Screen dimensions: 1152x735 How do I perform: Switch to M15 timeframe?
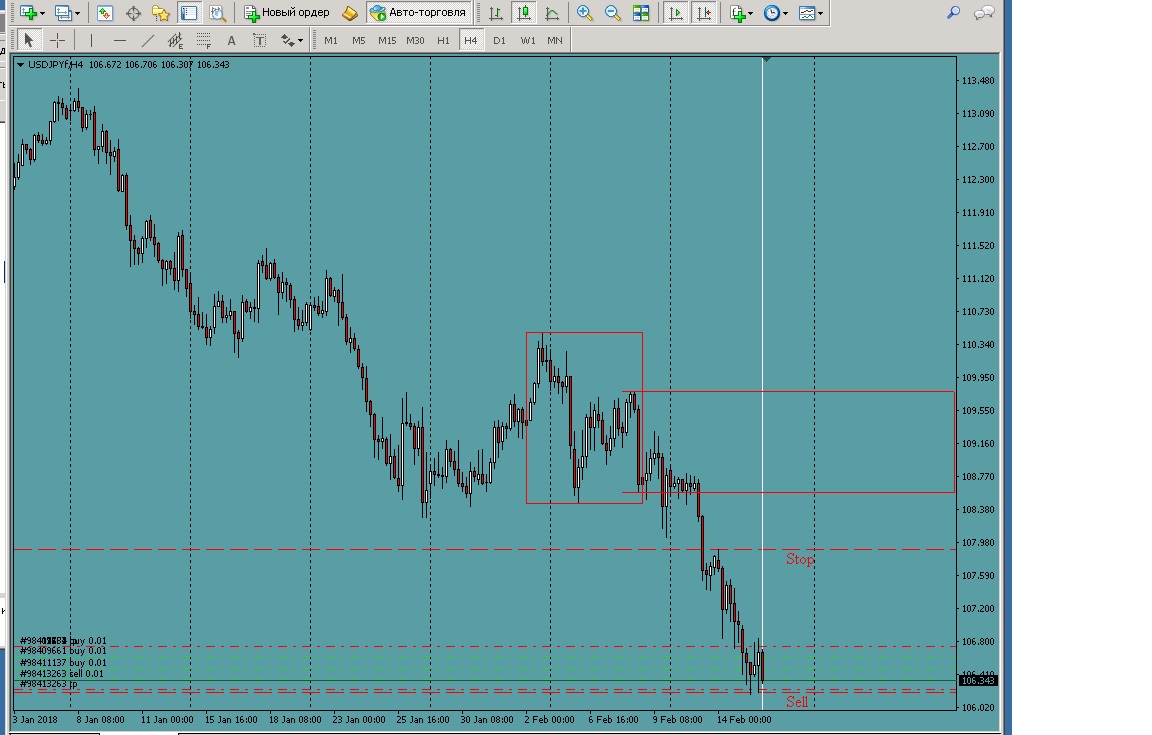point(387,40)
